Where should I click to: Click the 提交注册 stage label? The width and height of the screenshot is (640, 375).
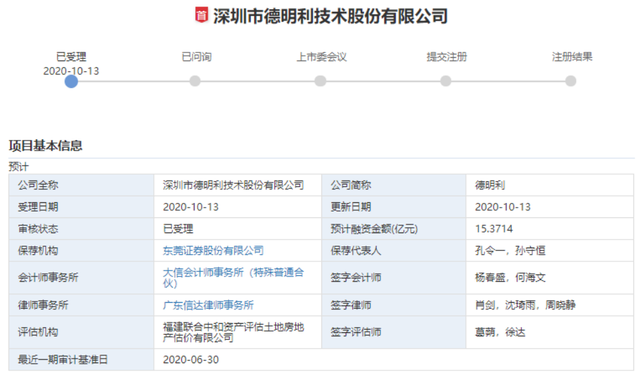pyautogui.click(x=447, y=57)
